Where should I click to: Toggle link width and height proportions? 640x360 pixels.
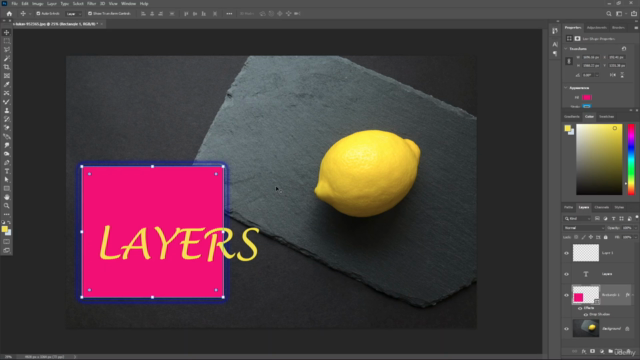coord(569,61)
